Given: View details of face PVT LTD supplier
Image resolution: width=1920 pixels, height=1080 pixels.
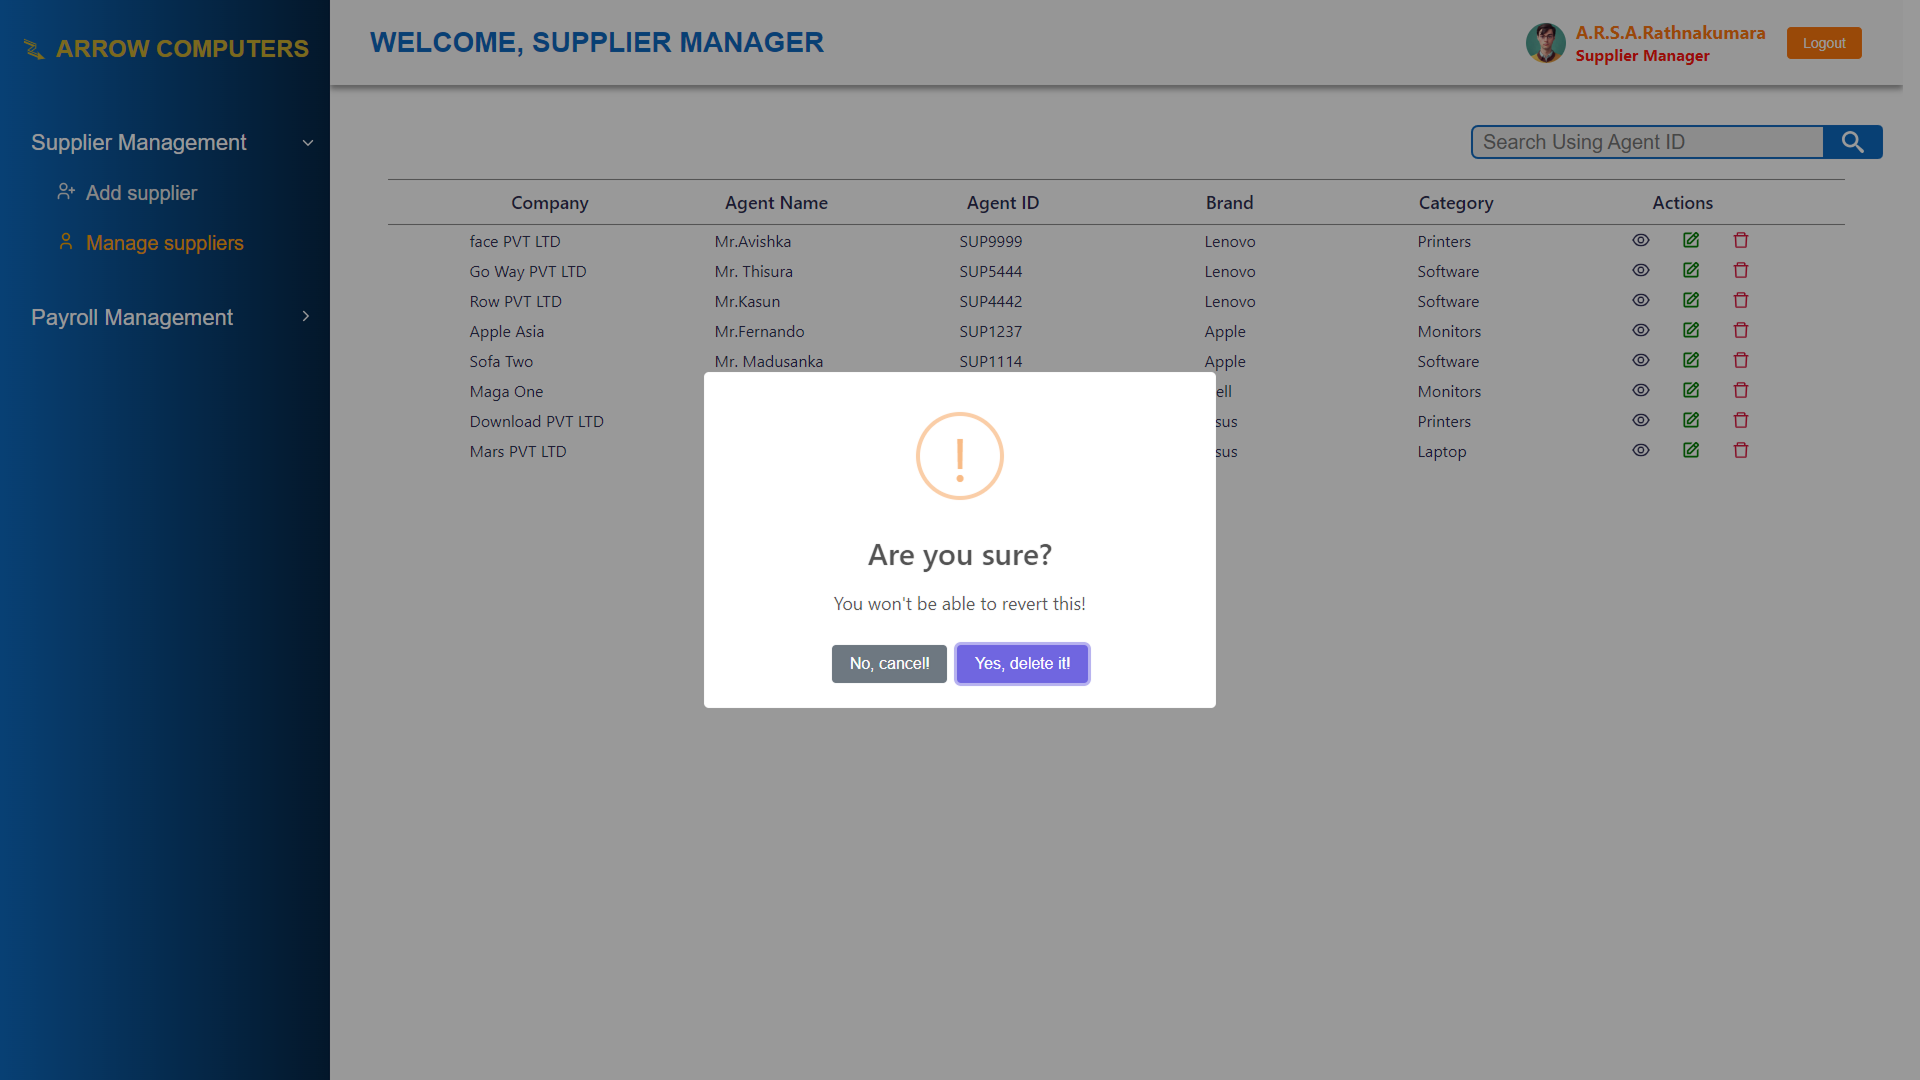Looking at the screenshot, I should 1640,240.
